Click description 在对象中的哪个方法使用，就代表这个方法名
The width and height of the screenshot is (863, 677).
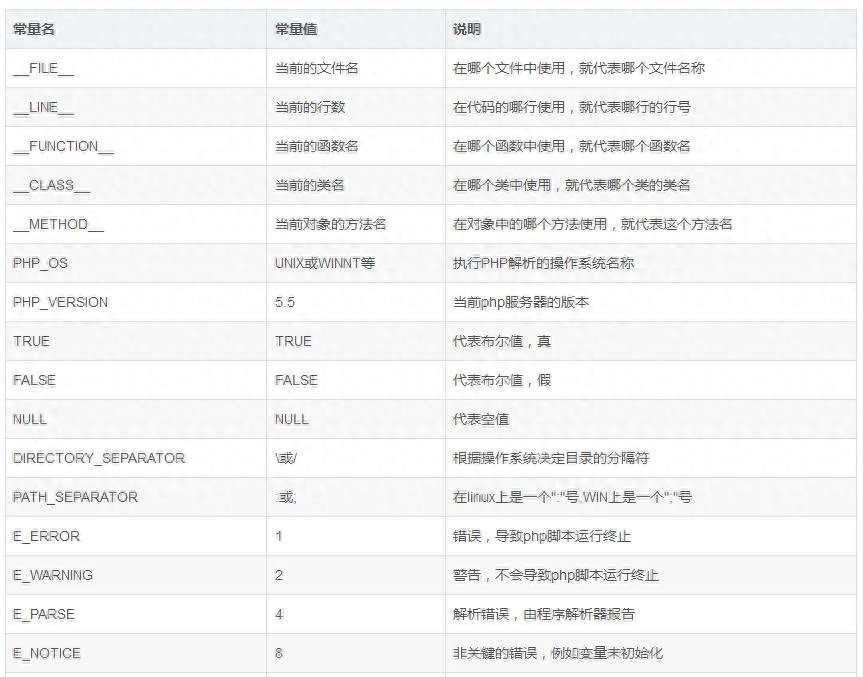[593, 225]
